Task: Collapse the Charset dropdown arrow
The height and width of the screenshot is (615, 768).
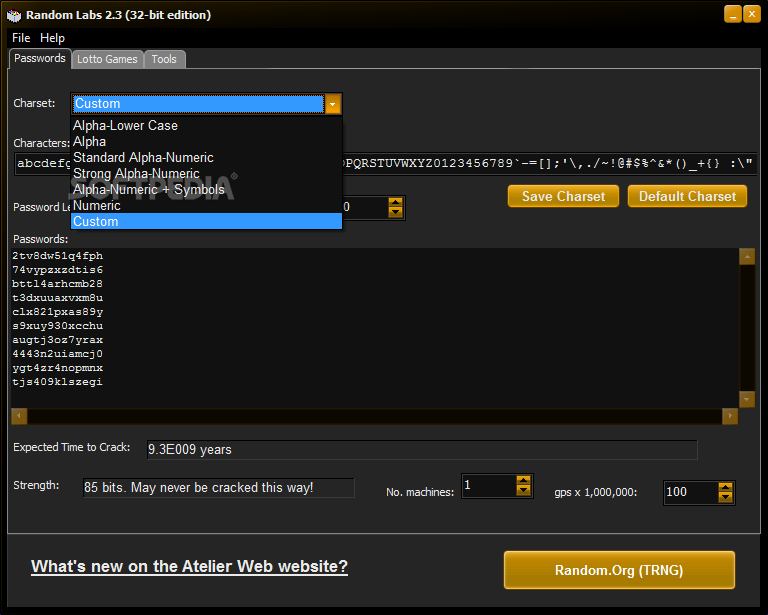Action: (x=333, y=104)
